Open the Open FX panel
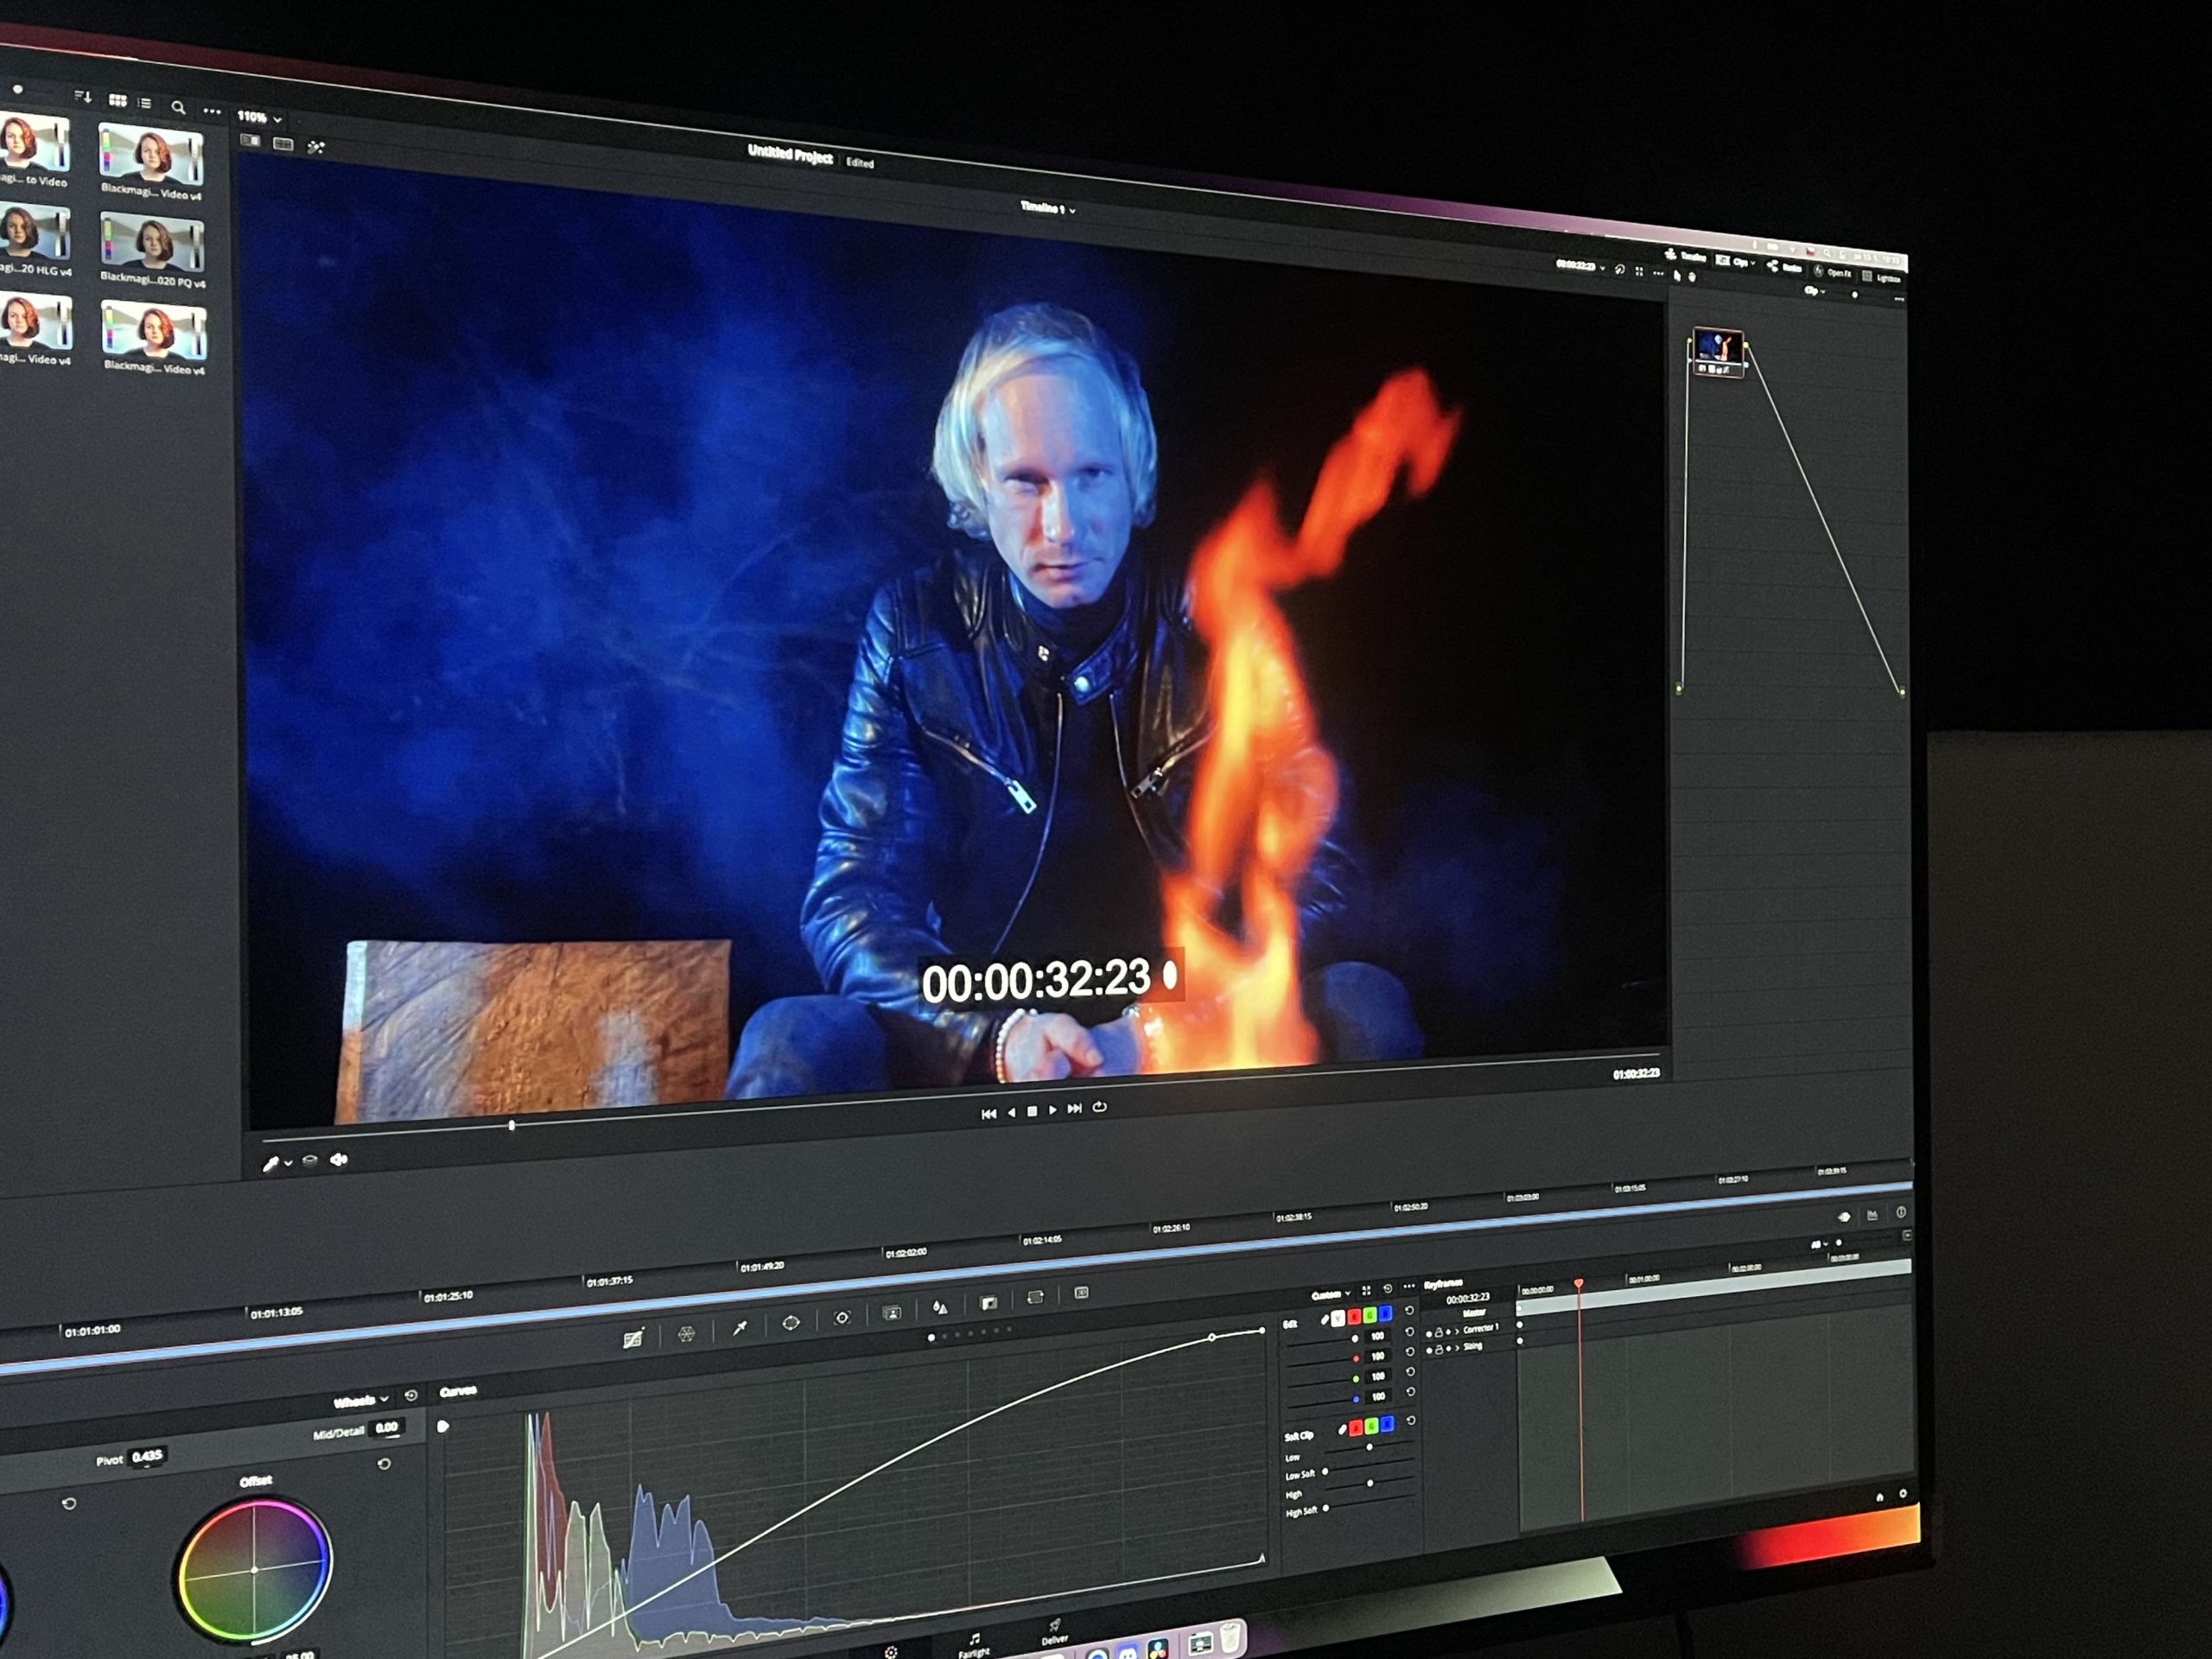Viewport: 2212px width, 1659px height. click(x=1832, y=271)
